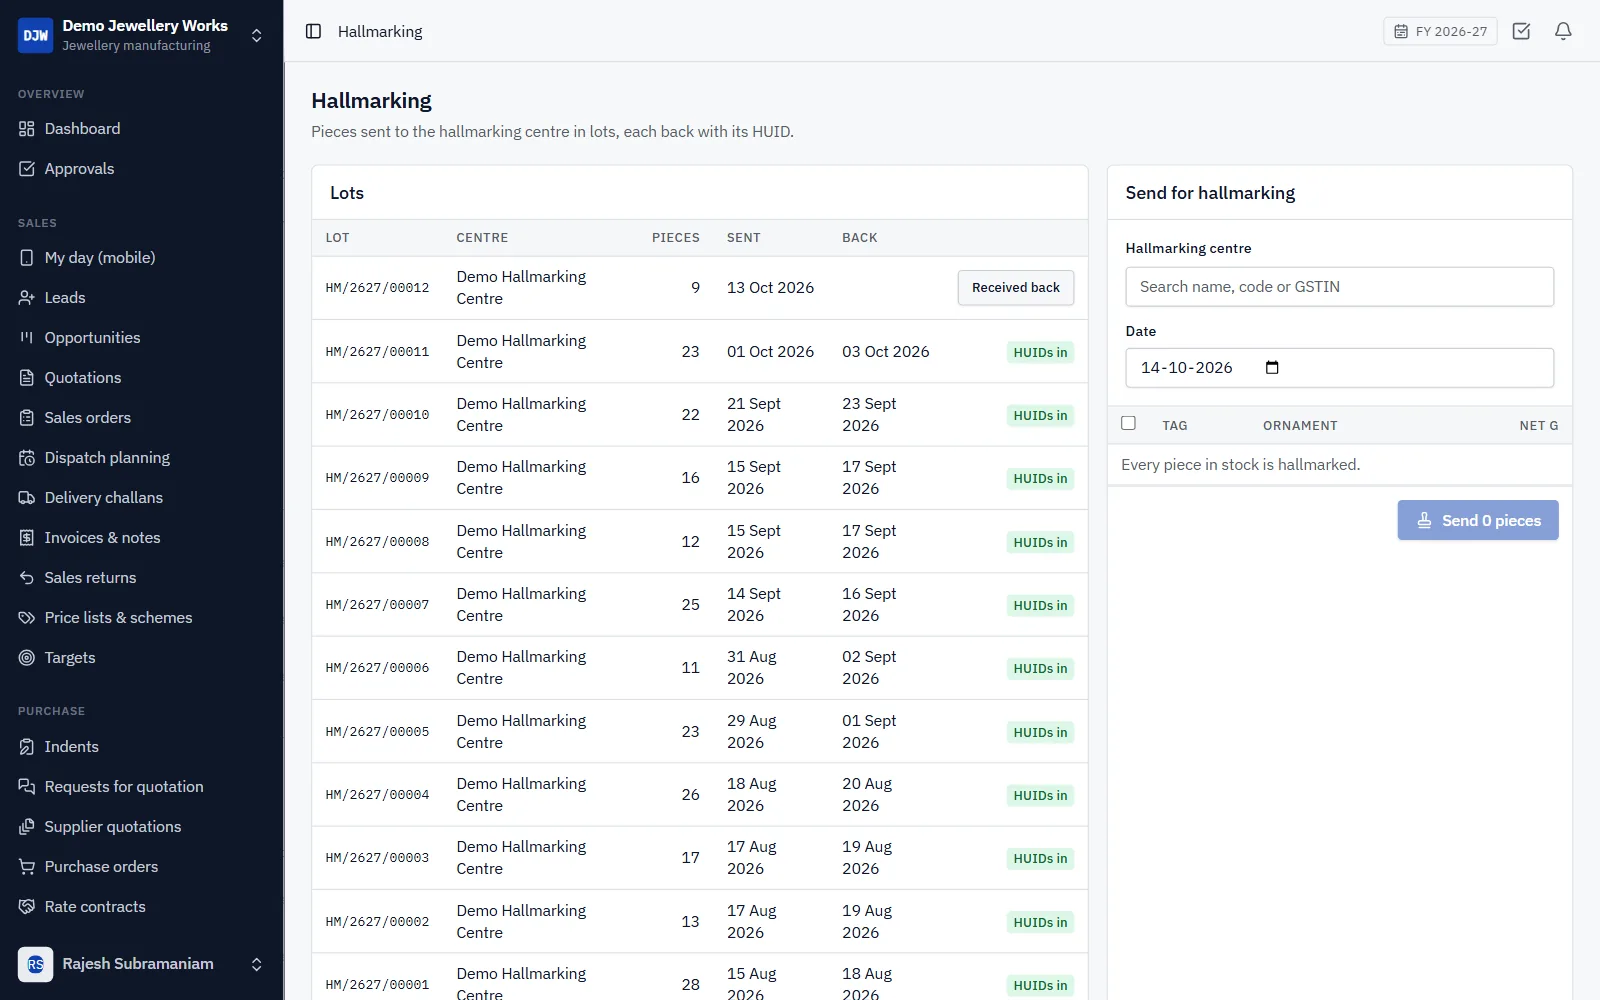This screenshot has height=1000, width=1600.
Task: Open the FY 2026-27 year selector
Action: click(x=1440, y=31)
